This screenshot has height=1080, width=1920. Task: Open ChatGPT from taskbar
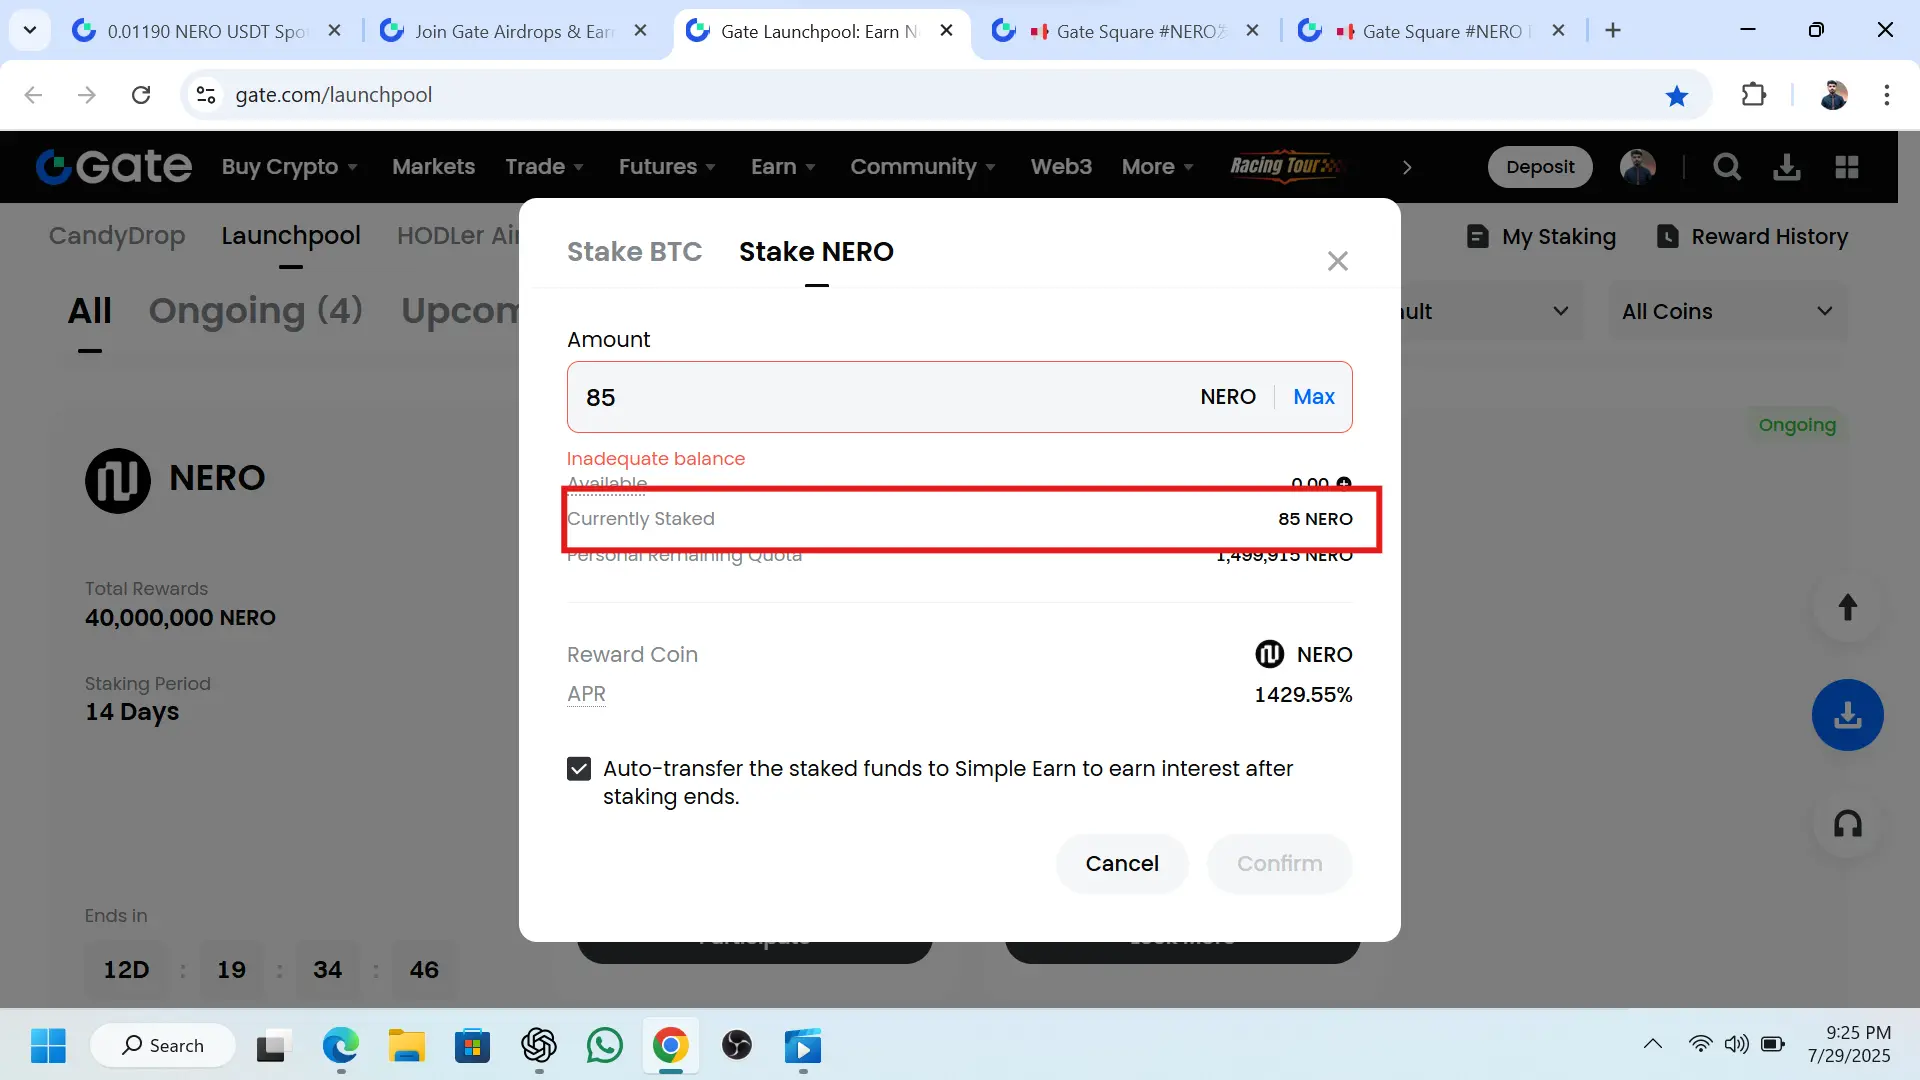coord(539,1046)
